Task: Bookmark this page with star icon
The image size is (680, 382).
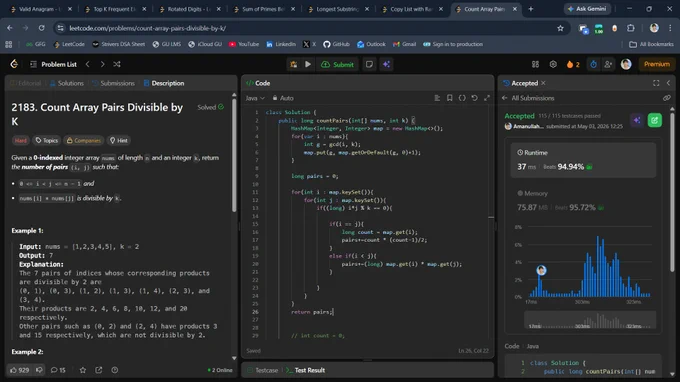Action: tap(560, 28)
